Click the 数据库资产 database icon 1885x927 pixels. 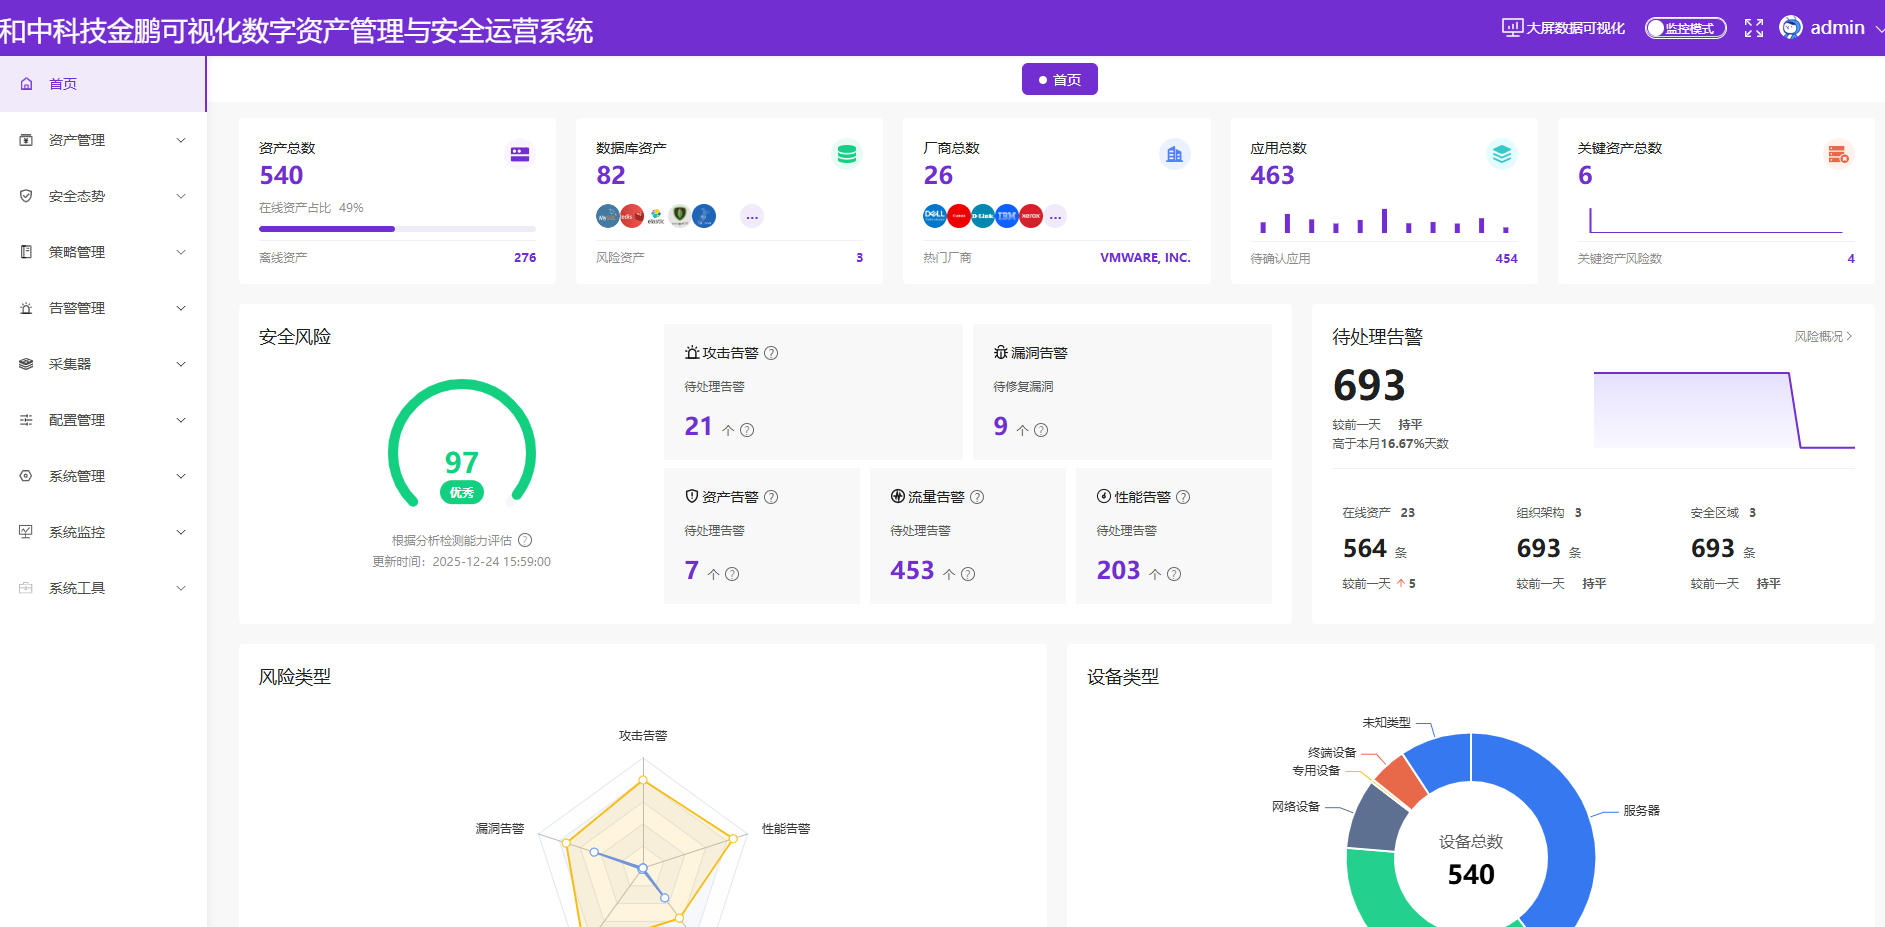pos(846,154)
